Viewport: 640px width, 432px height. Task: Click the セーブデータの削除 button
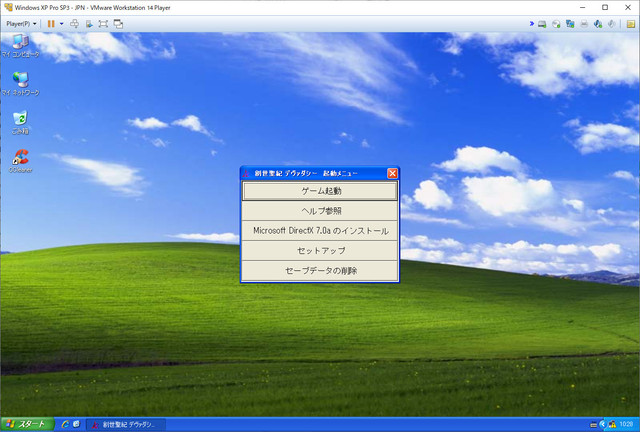[320, 271]
